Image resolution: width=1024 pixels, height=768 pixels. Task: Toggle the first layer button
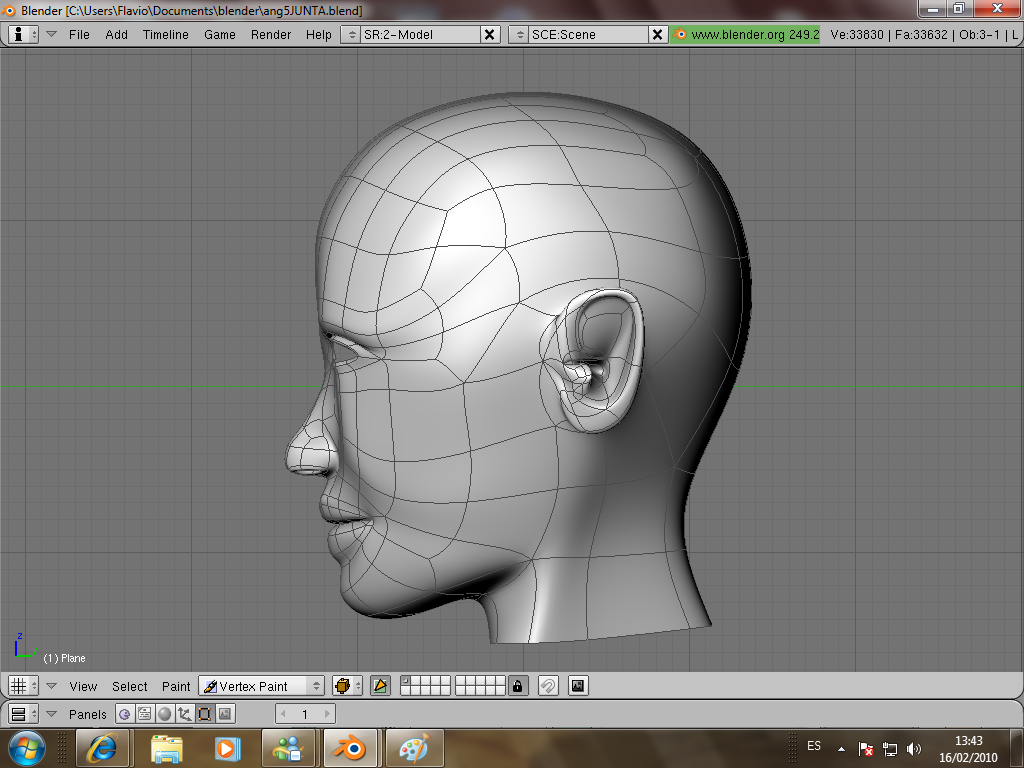(405, 681)
